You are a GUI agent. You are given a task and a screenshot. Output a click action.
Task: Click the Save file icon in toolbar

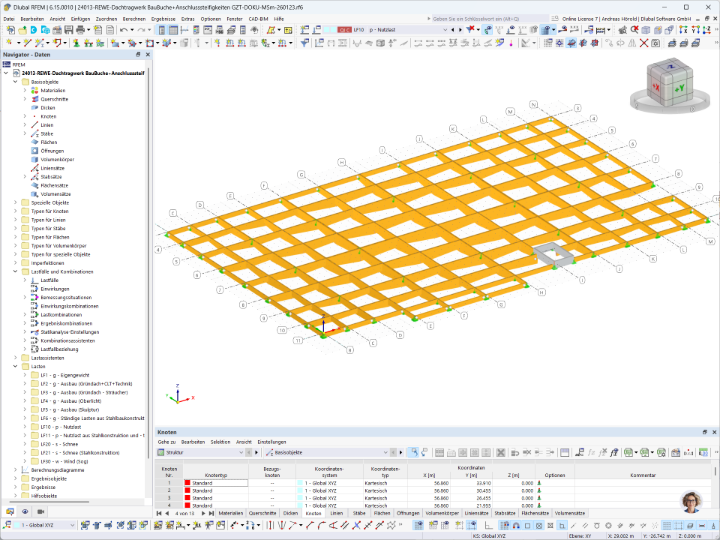68,30
